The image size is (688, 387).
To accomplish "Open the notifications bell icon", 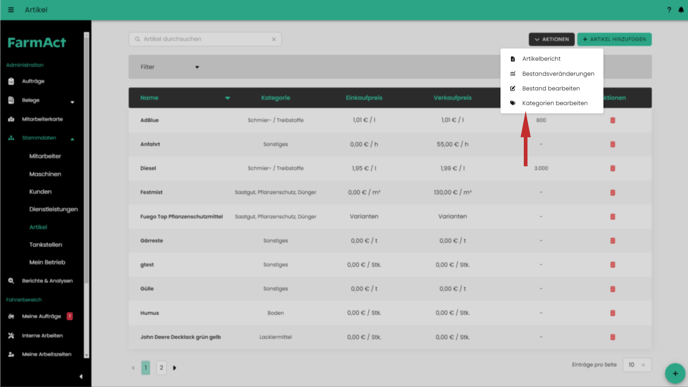I will coord(681,10).
